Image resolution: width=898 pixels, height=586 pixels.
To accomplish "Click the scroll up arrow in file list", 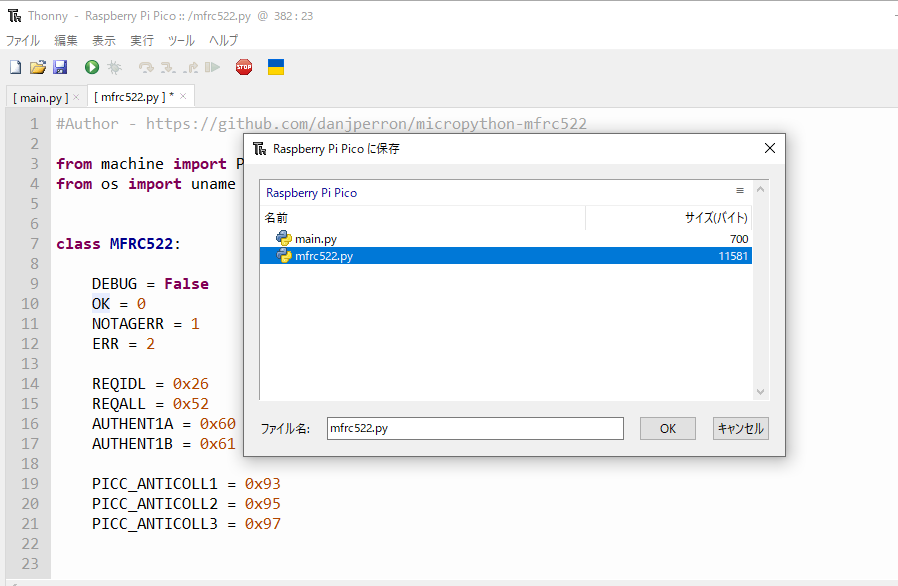I will click(x=761, y=189).
